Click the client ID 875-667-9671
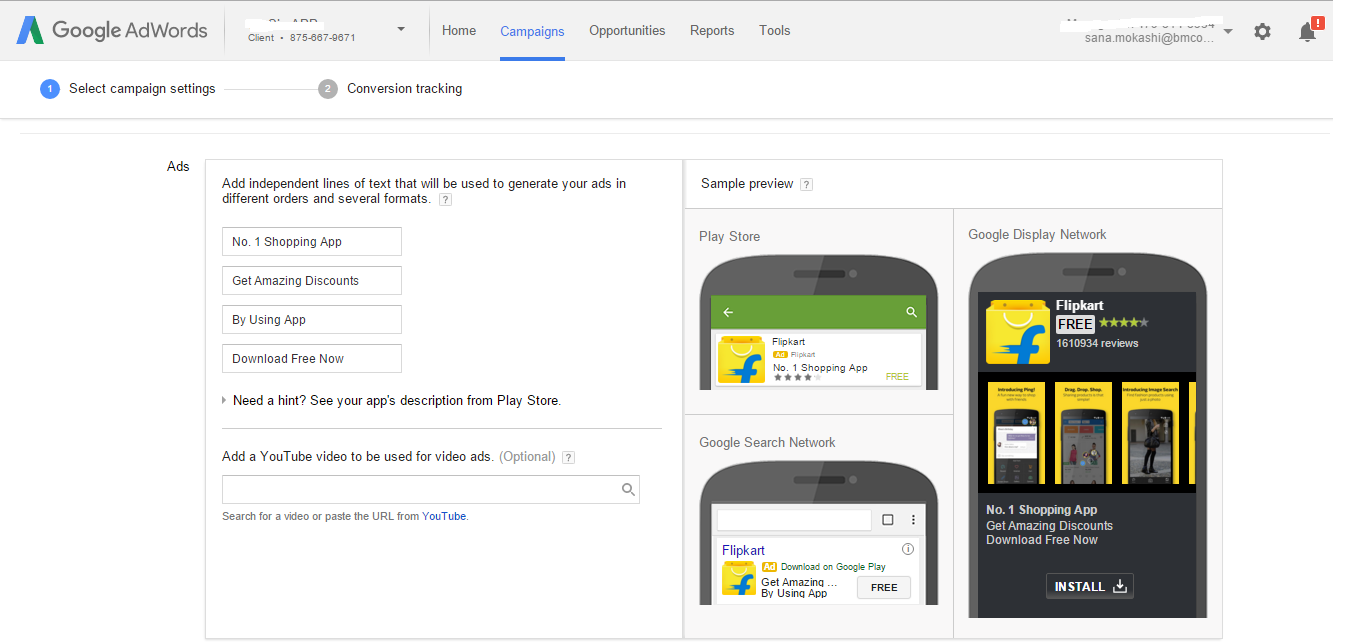 [x=322, y=38]
